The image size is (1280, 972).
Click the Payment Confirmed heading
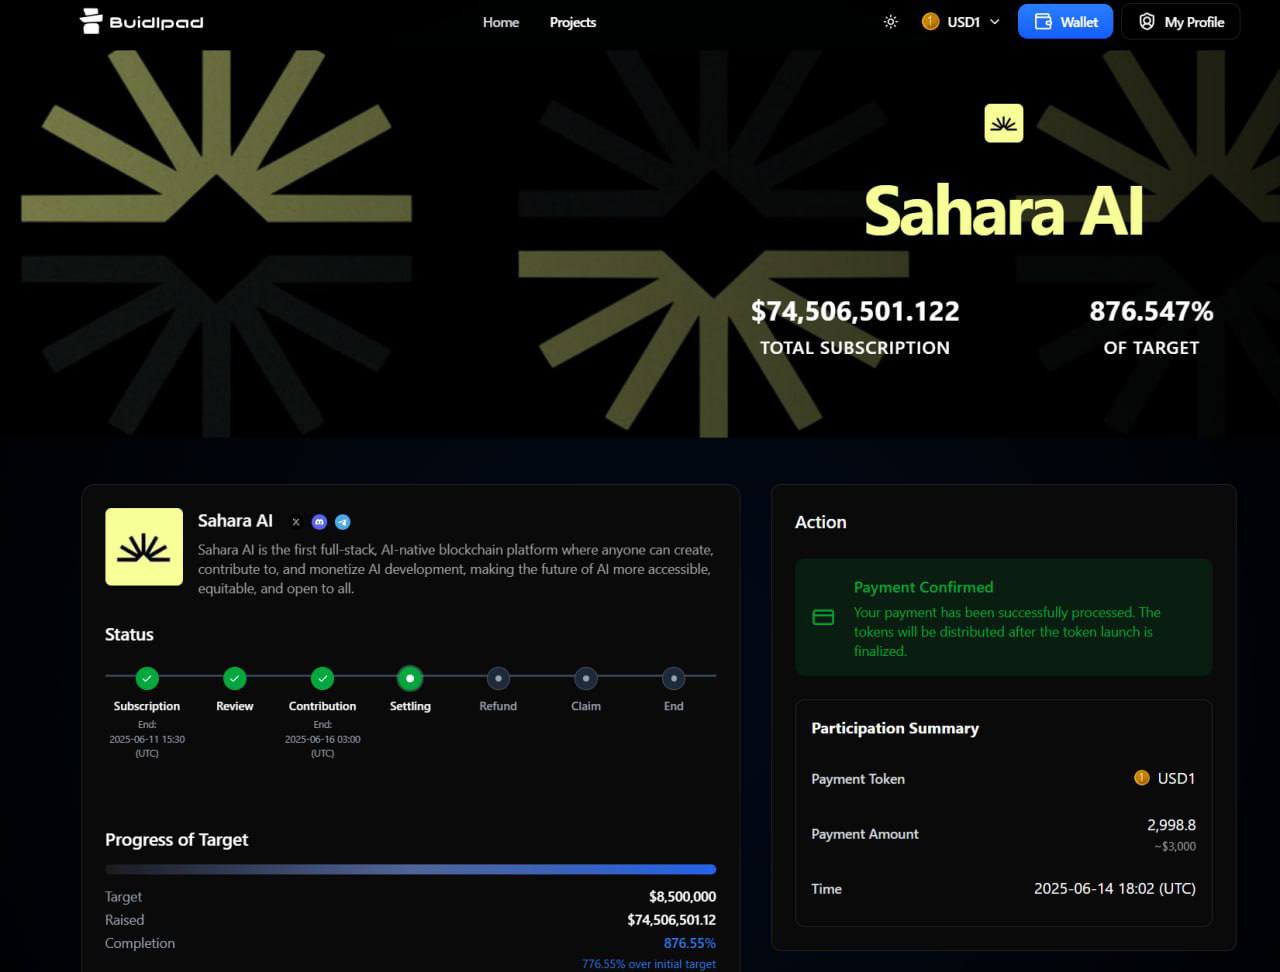click(x=923, y=587)
